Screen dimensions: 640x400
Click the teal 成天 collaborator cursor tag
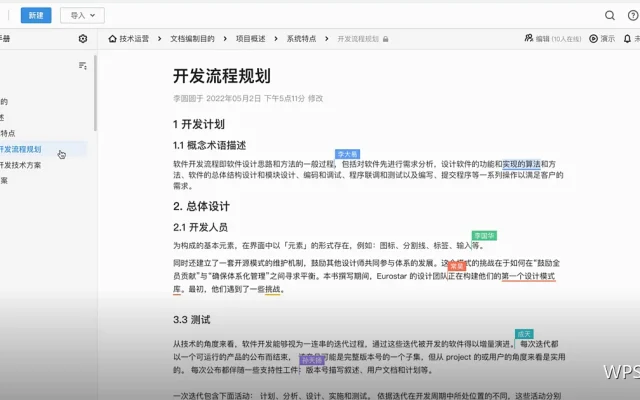click(x=524, y=334)
